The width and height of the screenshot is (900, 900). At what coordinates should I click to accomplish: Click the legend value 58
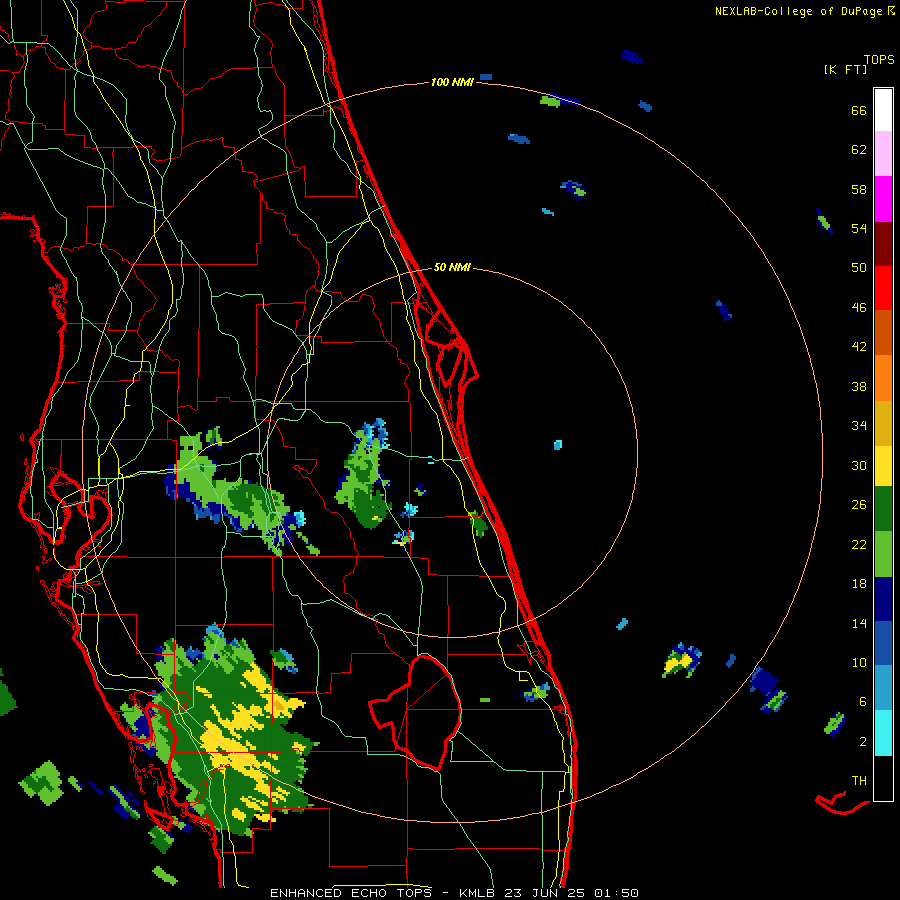859,189
